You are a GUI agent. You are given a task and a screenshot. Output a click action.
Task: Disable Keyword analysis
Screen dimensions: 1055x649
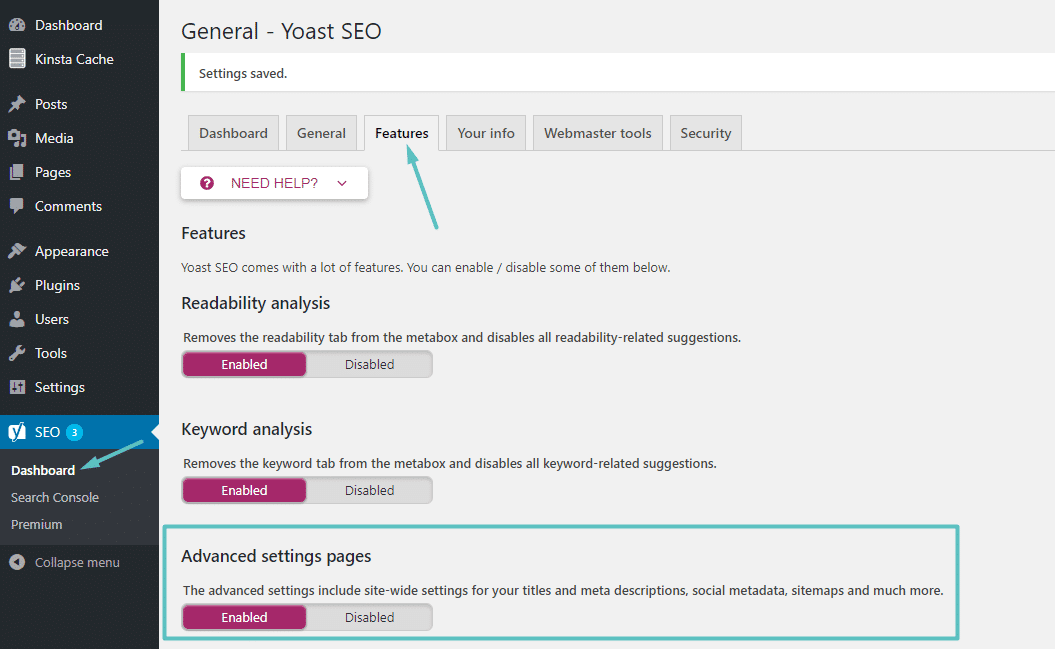pos(369,489)
